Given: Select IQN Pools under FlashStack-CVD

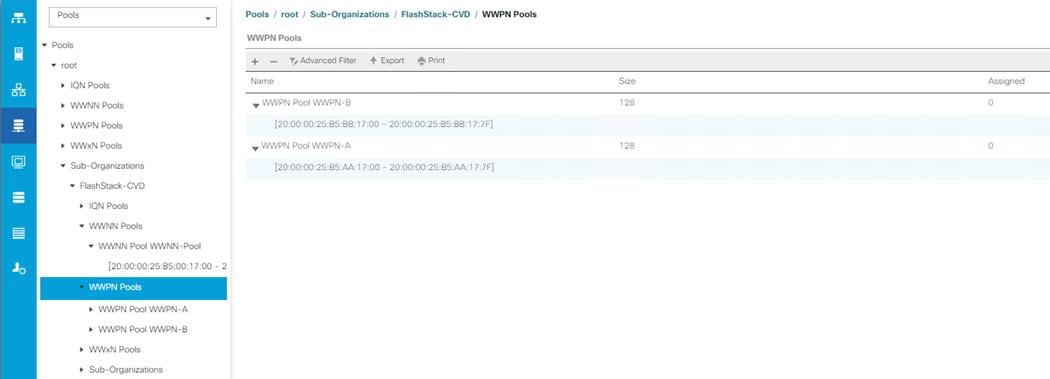Looking at the screenshot, I should [x=108, y=206].
